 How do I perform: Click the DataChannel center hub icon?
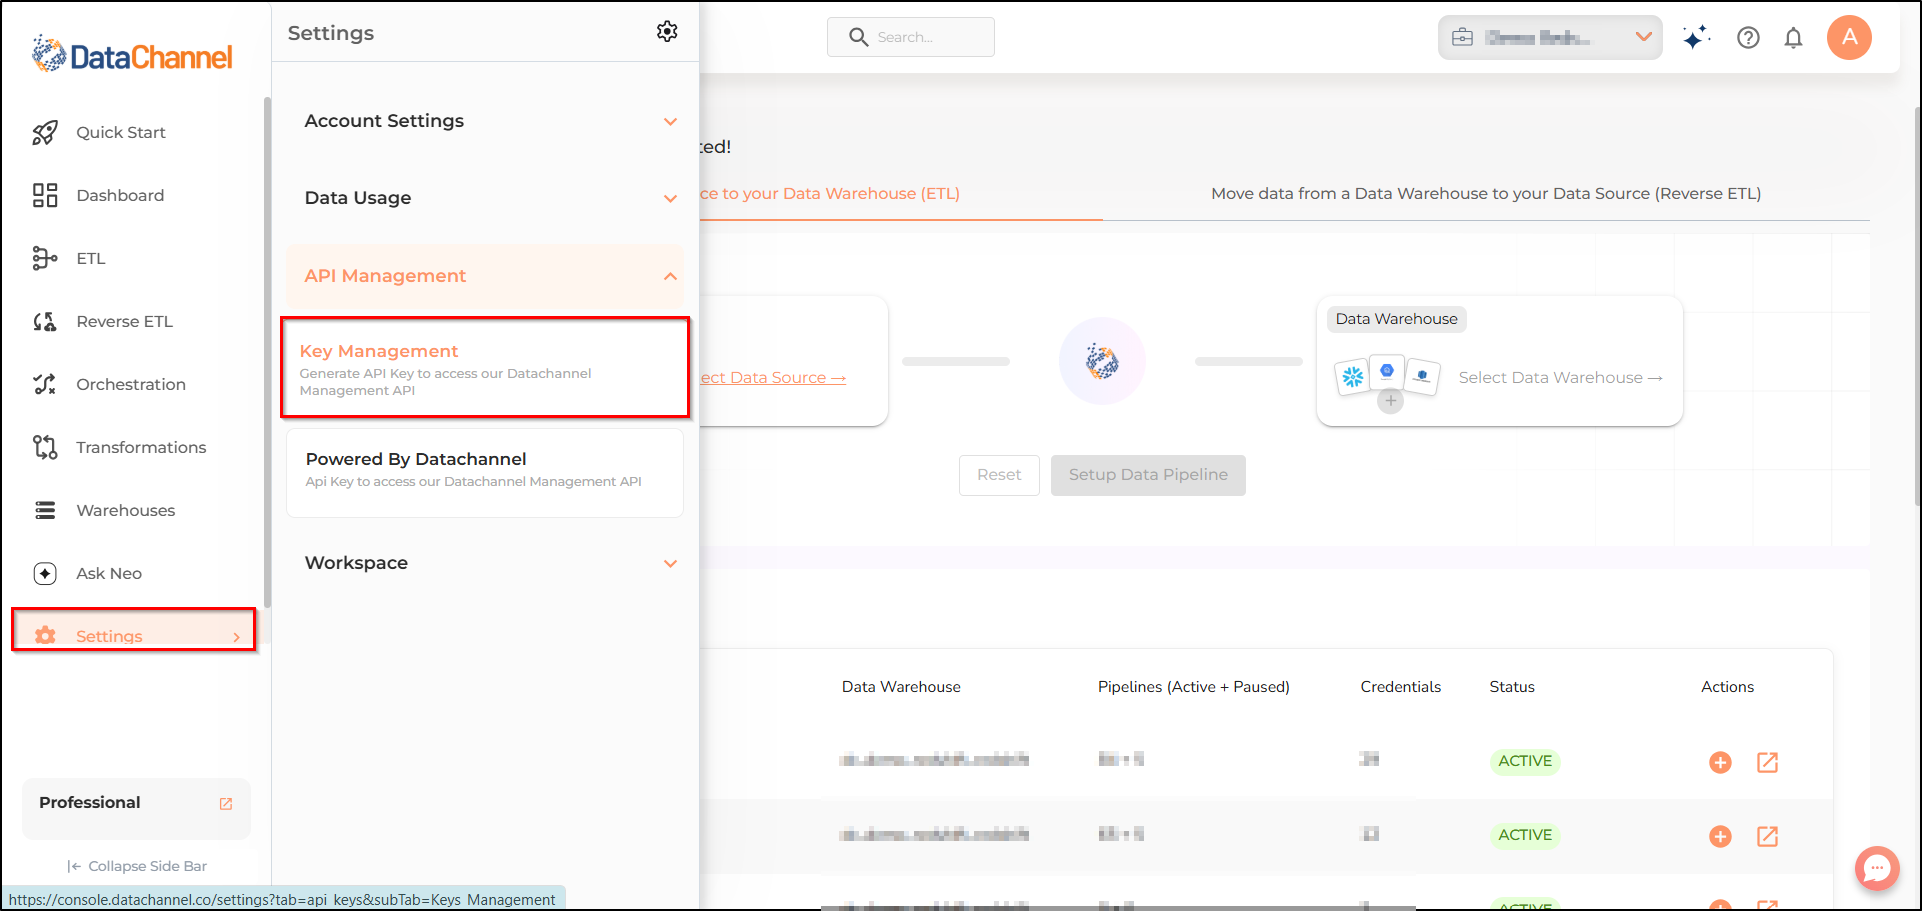[1102, 361]
